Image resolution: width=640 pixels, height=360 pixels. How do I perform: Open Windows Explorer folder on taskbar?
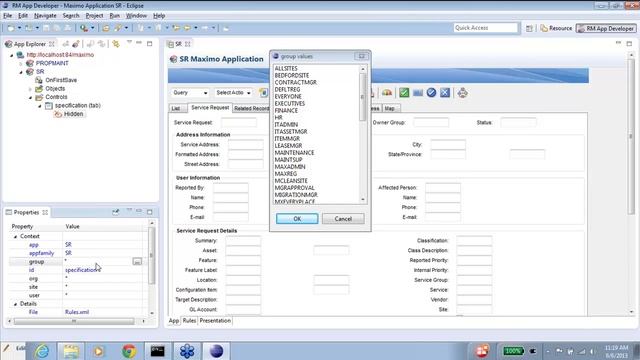point(71,351)
